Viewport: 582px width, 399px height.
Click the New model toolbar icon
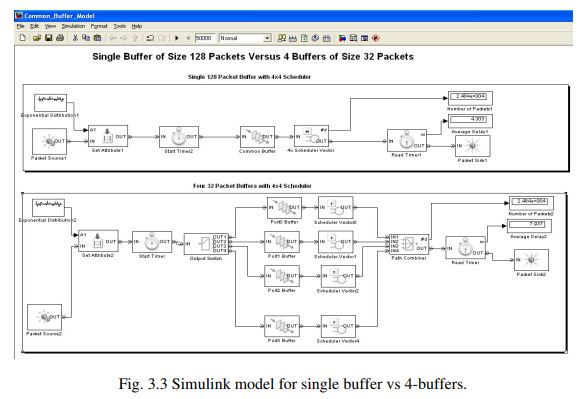point(23,38)
